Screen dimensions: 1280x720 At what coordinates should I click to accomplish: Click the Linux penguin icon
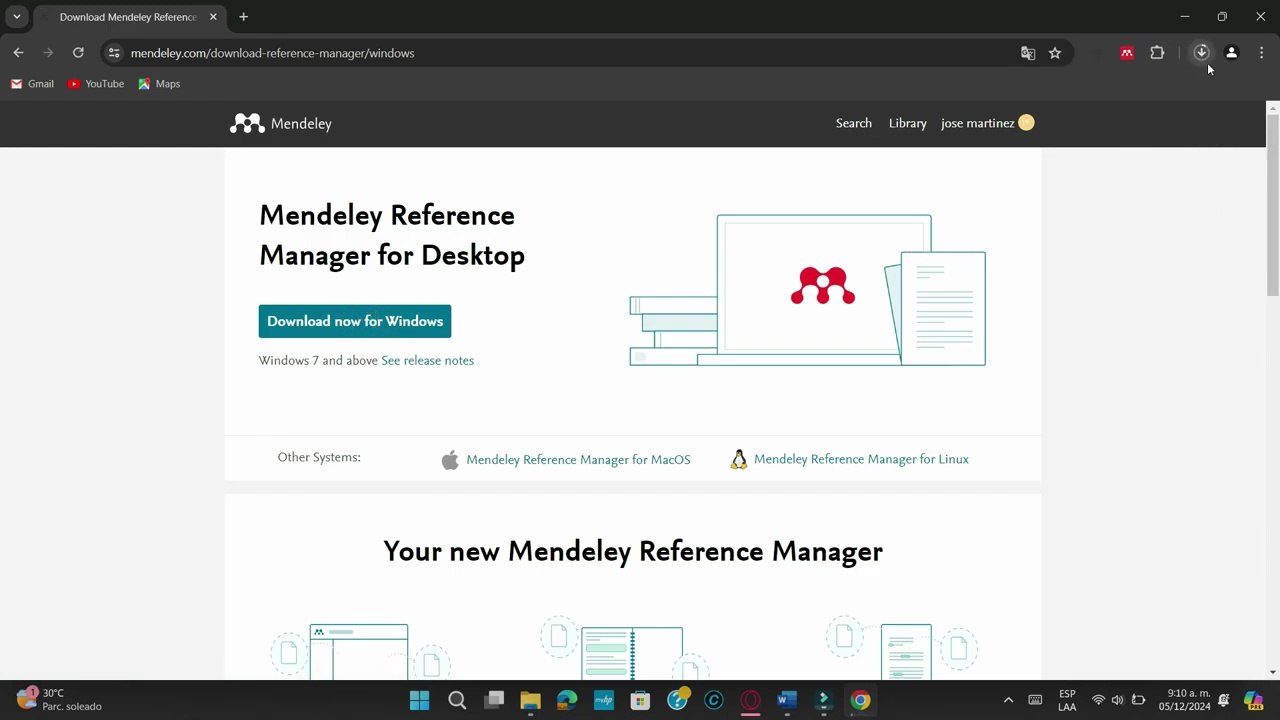click(739, 459)
